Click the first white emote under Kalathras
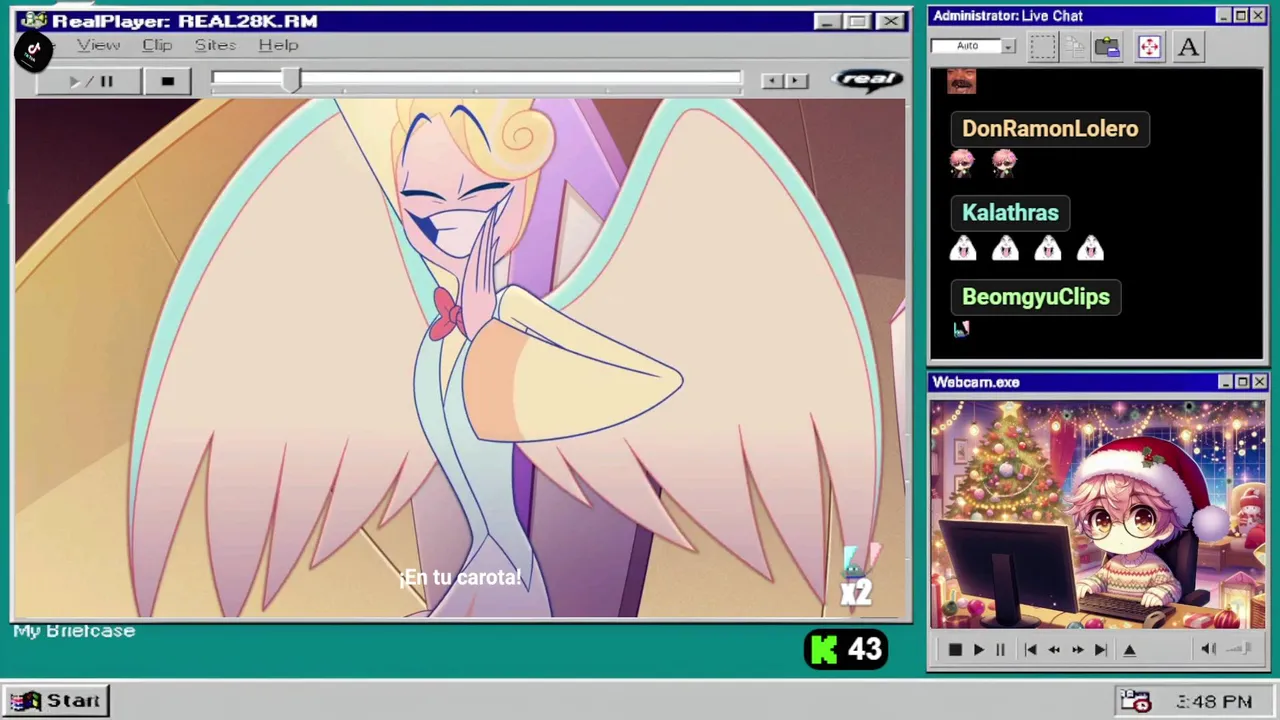The height and width of the screenshot is (720, 1280). [x=962, y=248]
